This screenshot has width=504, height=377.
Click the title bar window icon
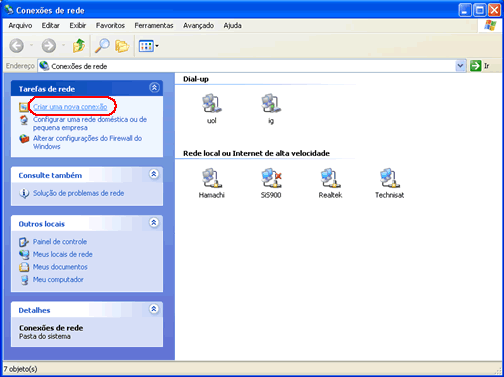(9, 10)
